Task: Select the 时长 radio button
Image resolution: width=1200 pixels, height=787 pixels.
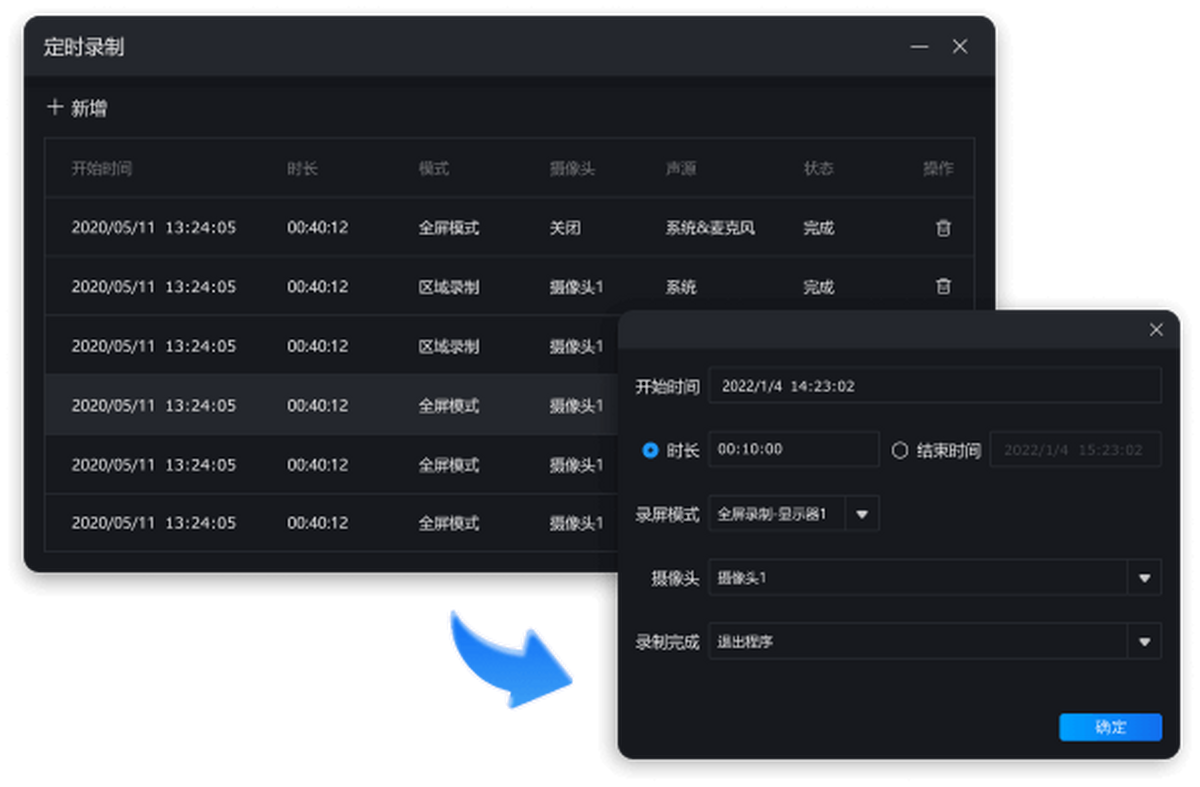Action: coord(650,451)
